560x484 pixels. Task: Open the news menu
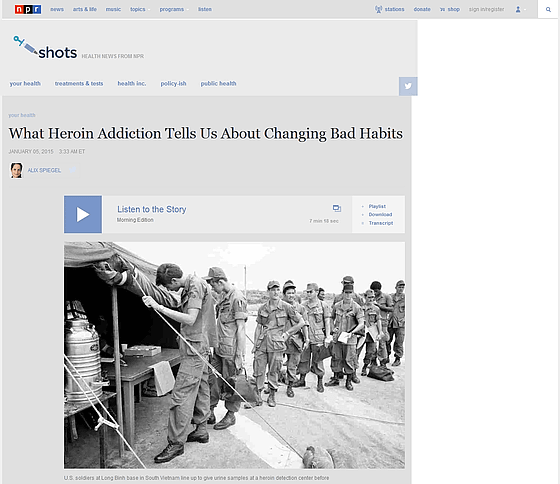[57, 9]
